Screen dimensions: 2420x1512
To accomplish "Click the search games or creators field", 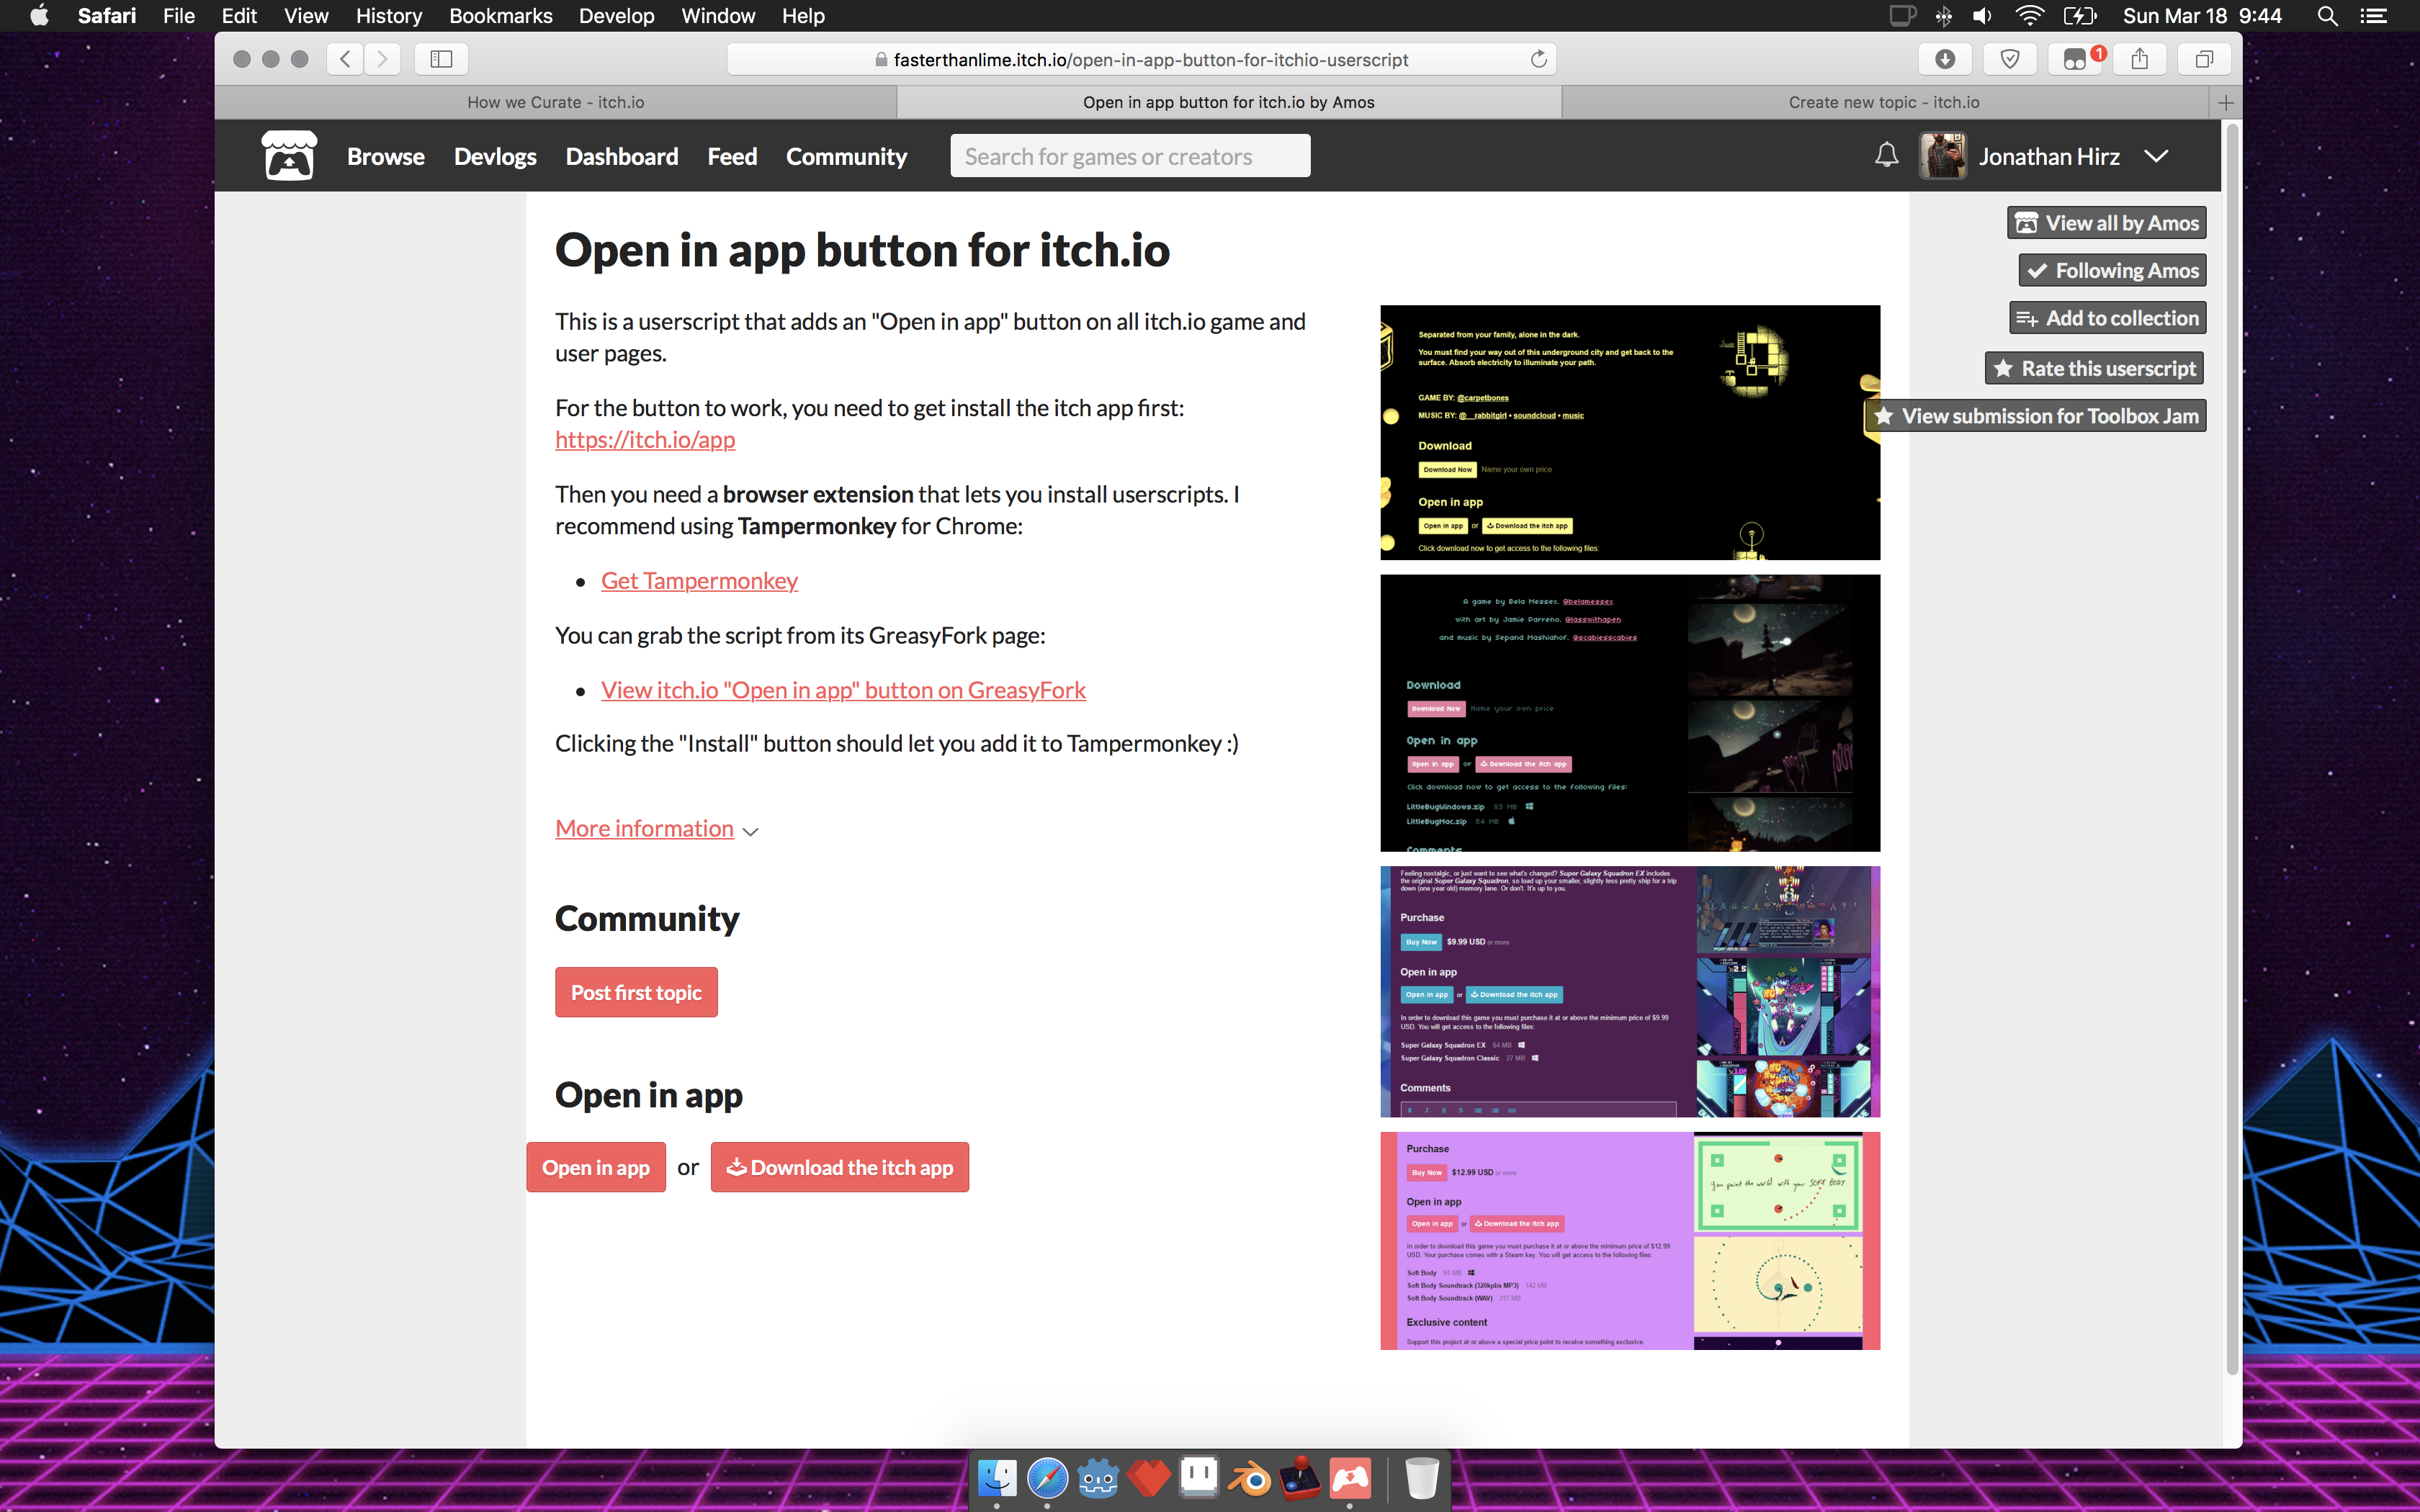I will [x=1130, y=156].
